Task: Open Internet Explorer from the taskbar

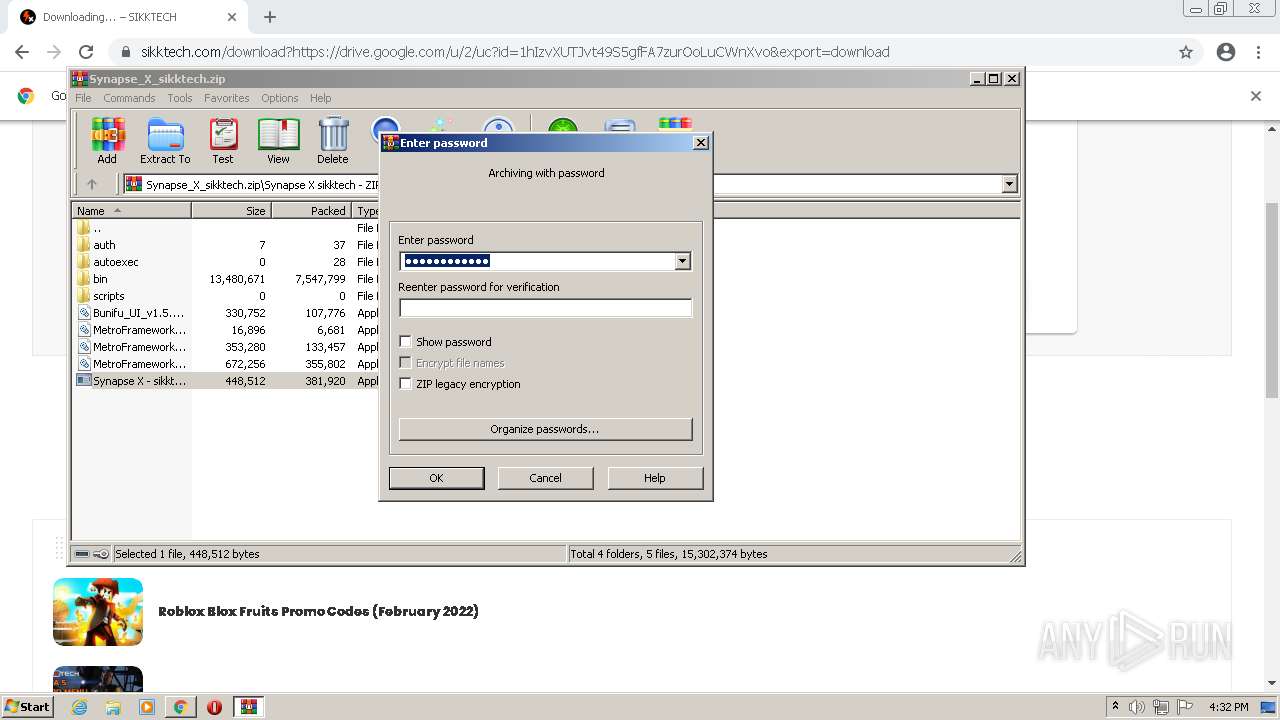Action: click(80, 707)
